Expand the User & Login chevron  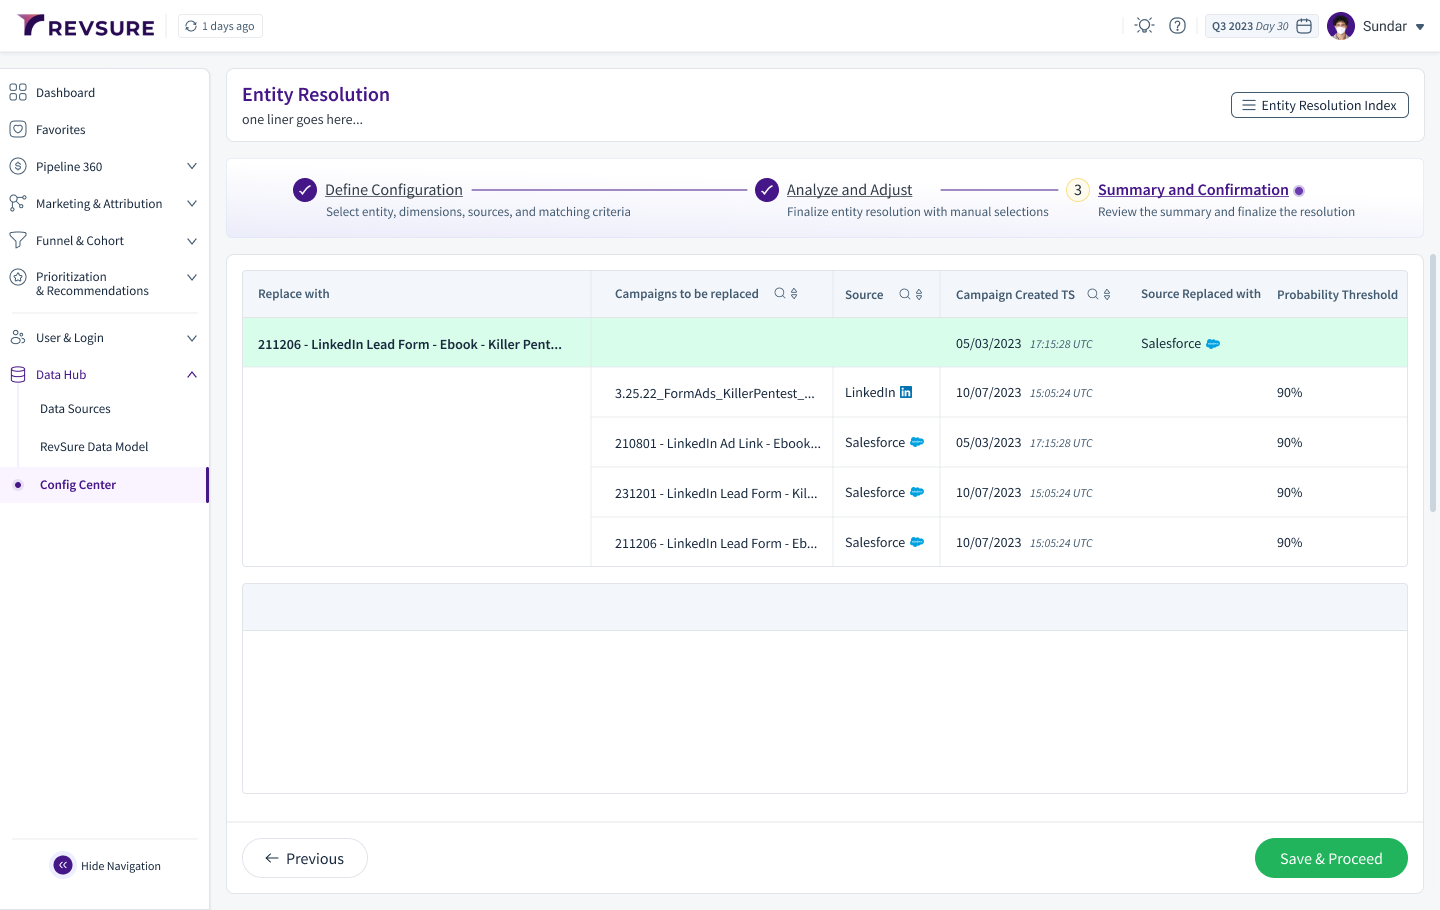coord(192,338)
